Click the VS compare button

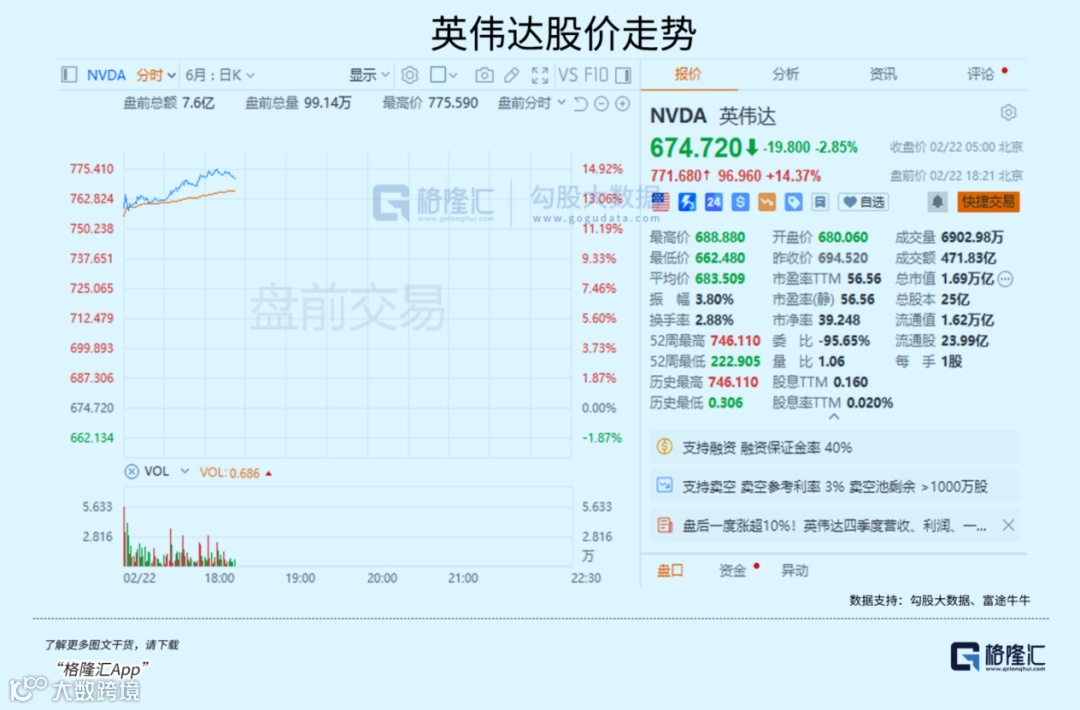pos(568,74)
